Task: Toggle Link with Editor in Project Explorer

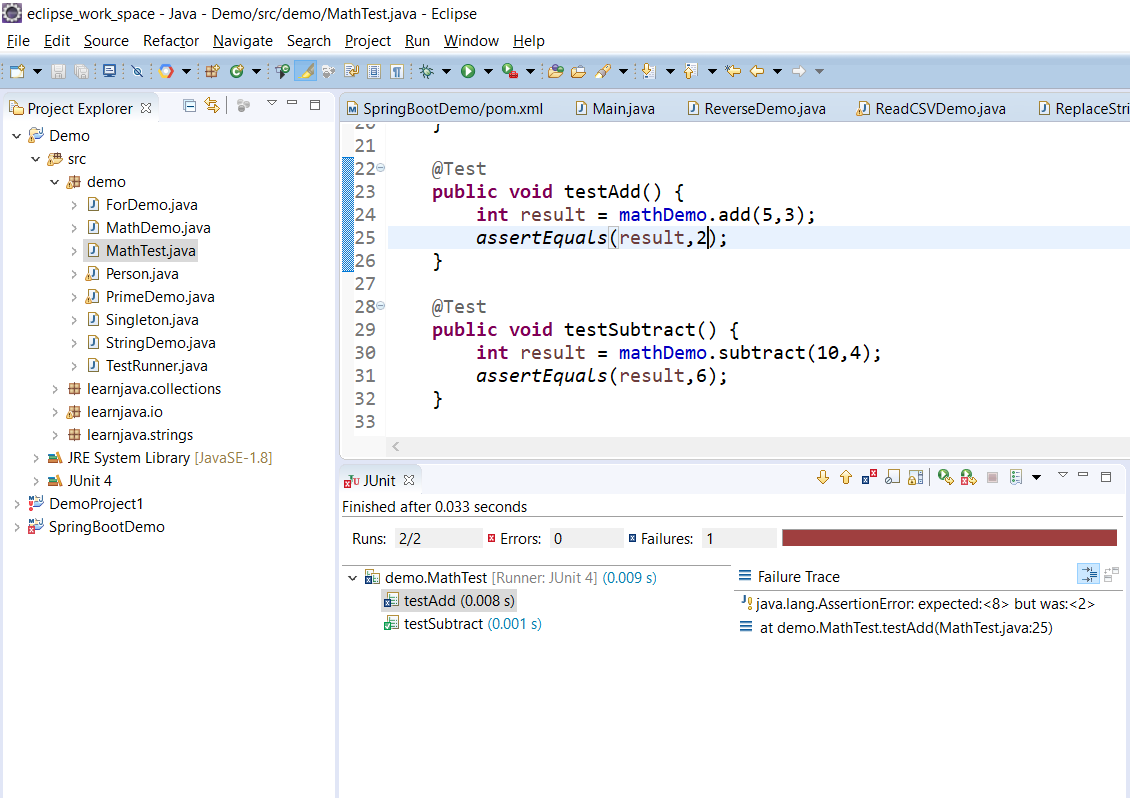Action: (212, 106)
